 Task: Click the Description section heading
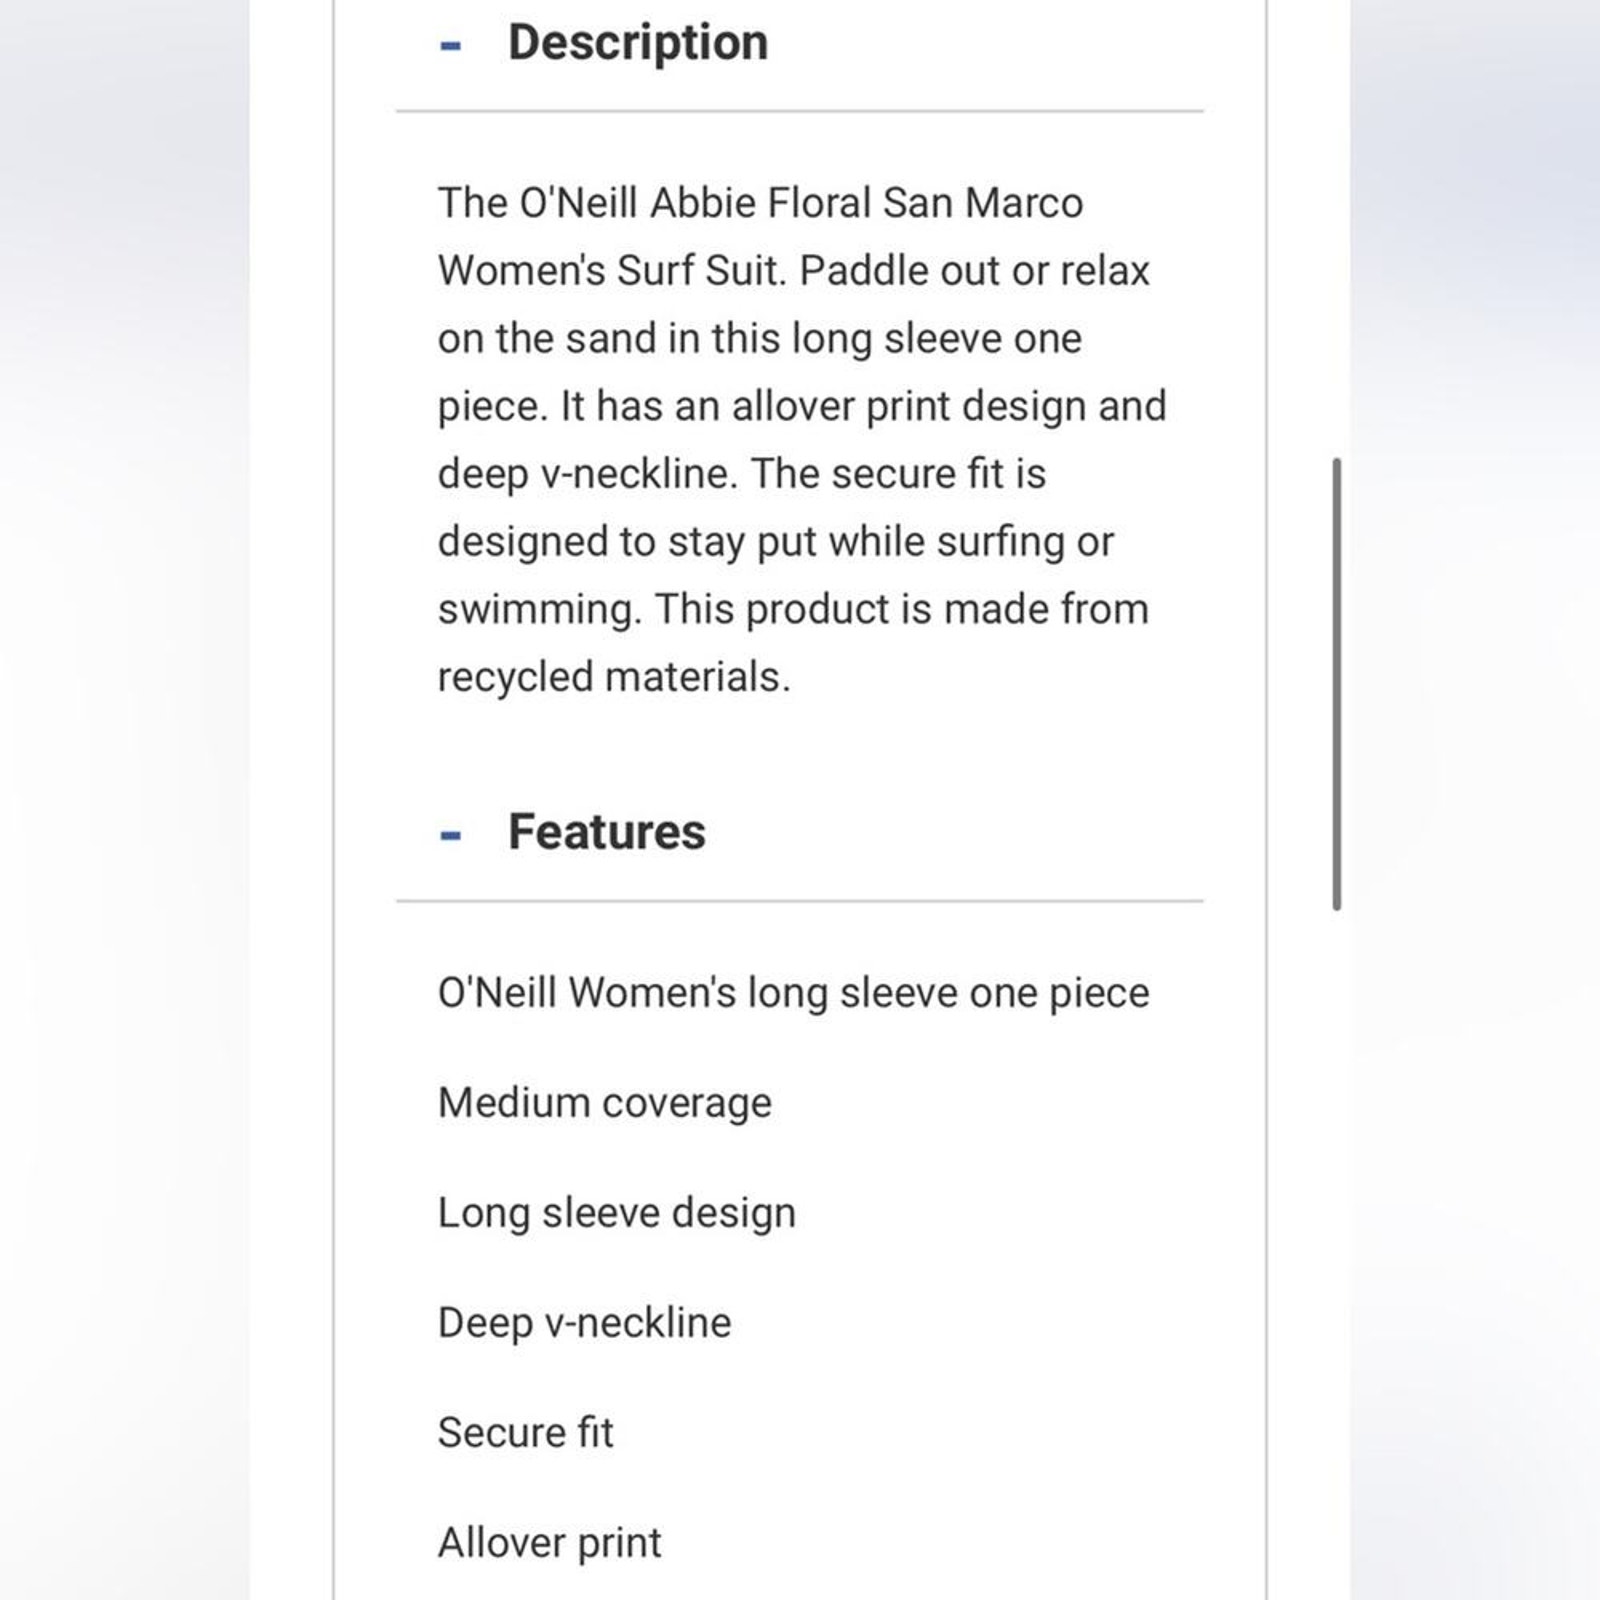click(638, 43)
